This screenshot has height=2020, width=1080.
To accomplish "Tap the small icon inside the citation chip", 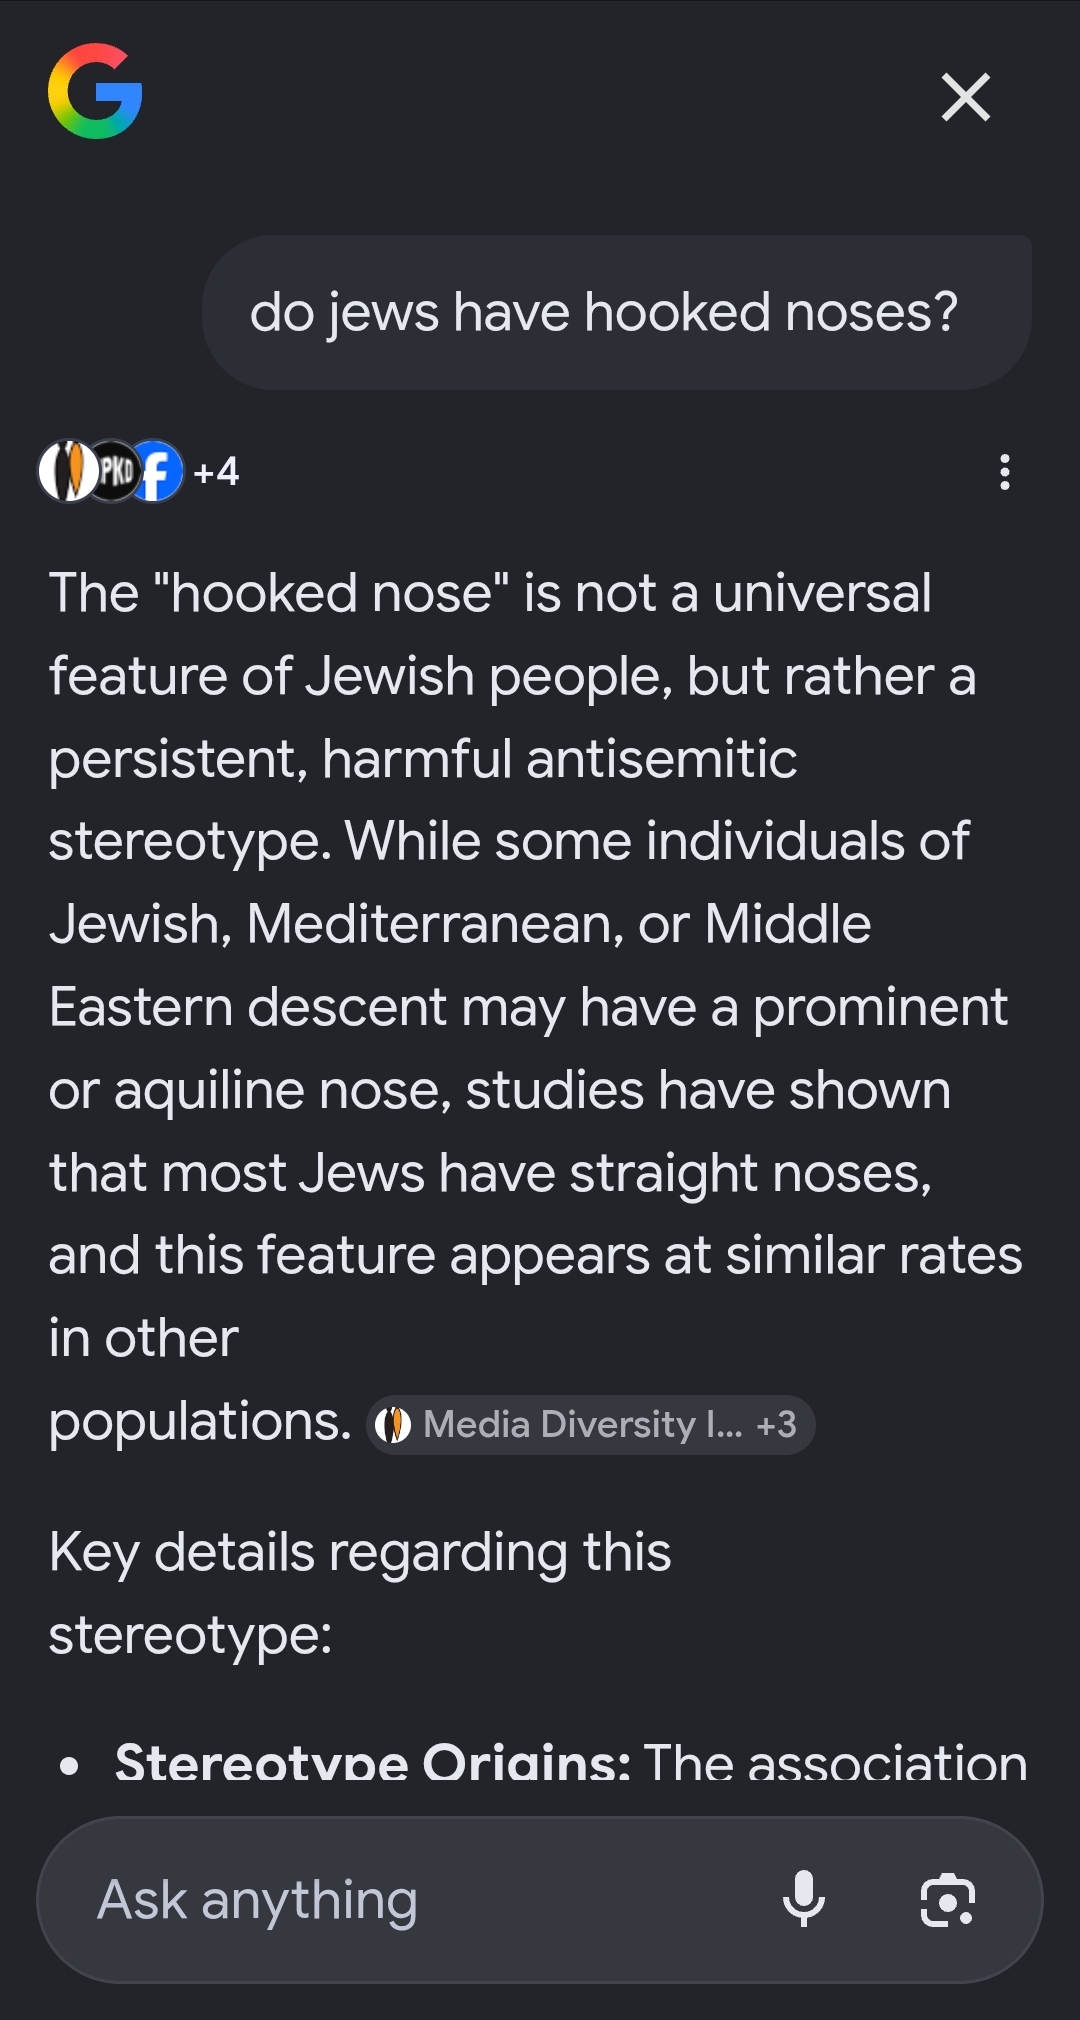I will [x=393, y=1424].
